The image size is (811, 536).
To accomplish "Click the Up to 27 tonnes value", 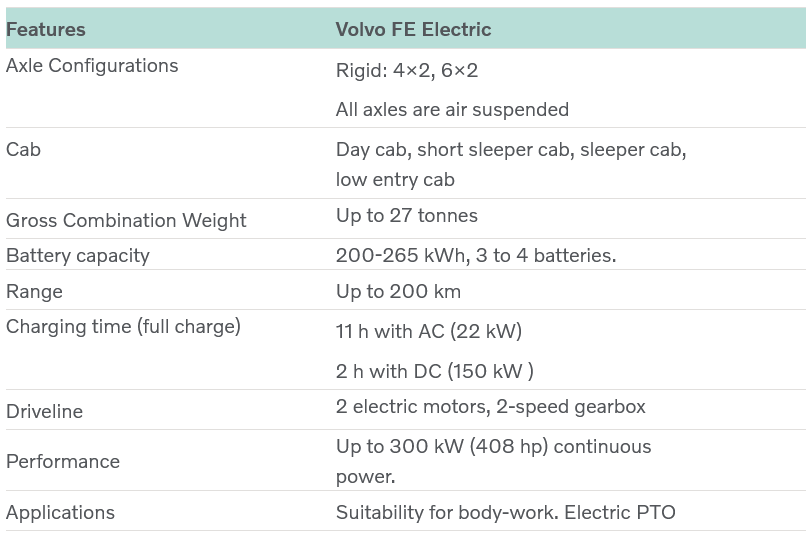I will point(407,215).
